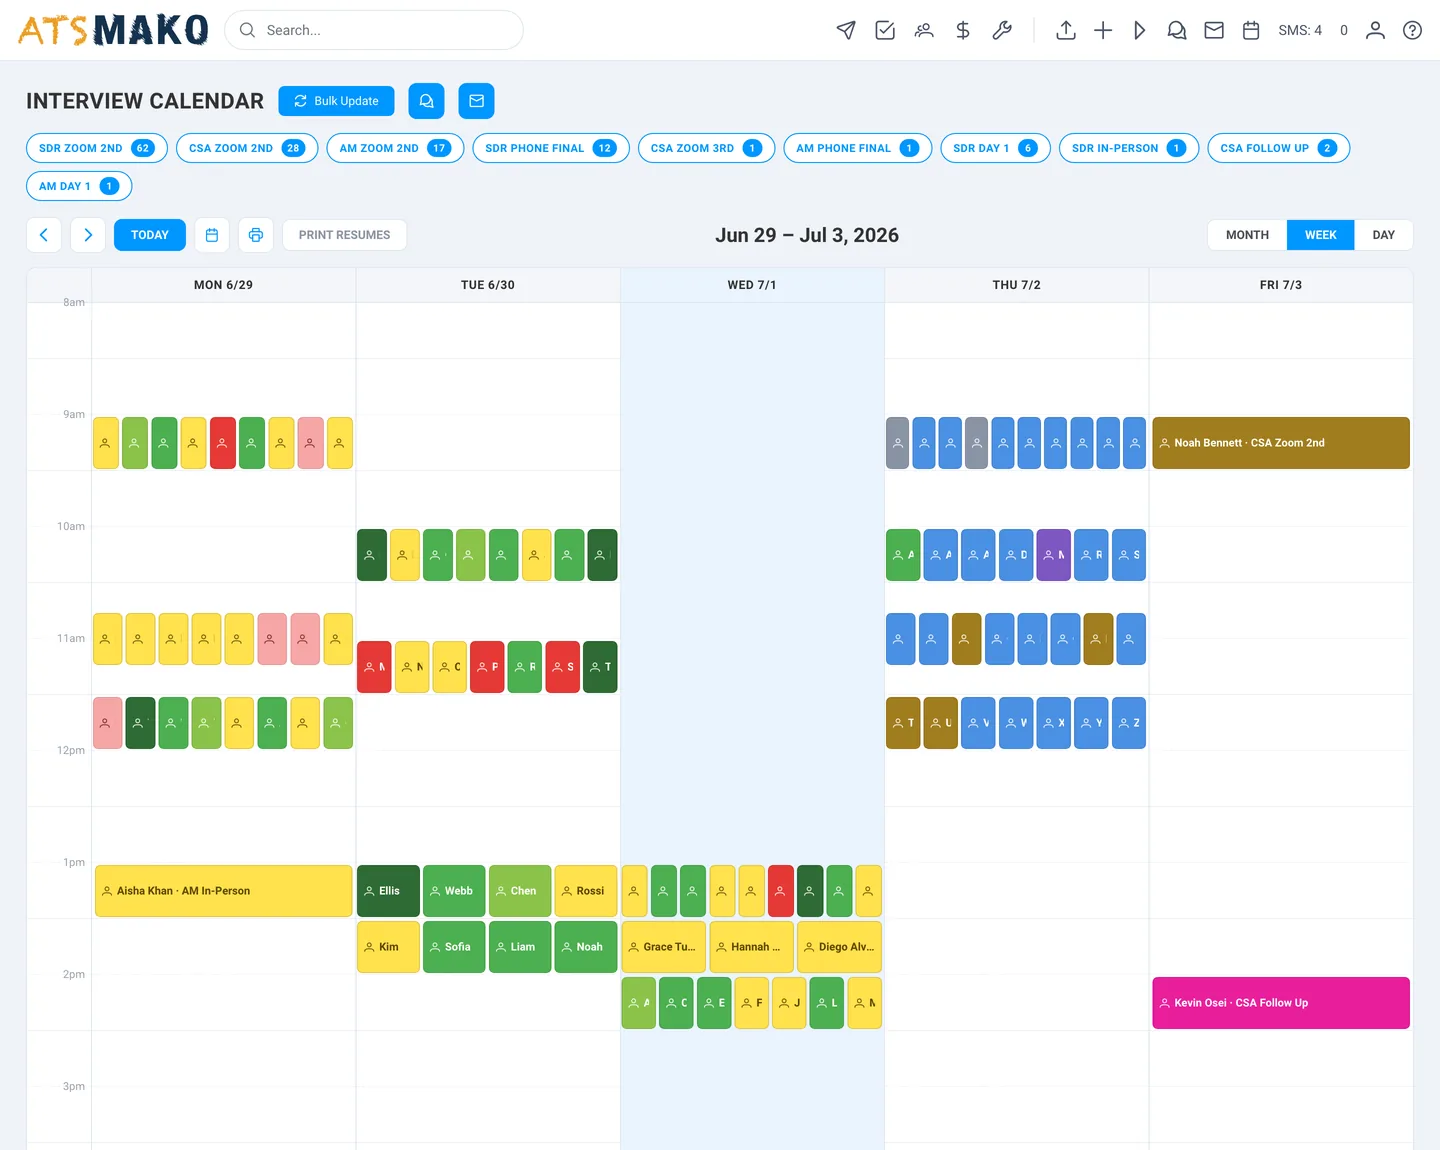Open Aisha Khan AM In-Person event

(223, 891)
